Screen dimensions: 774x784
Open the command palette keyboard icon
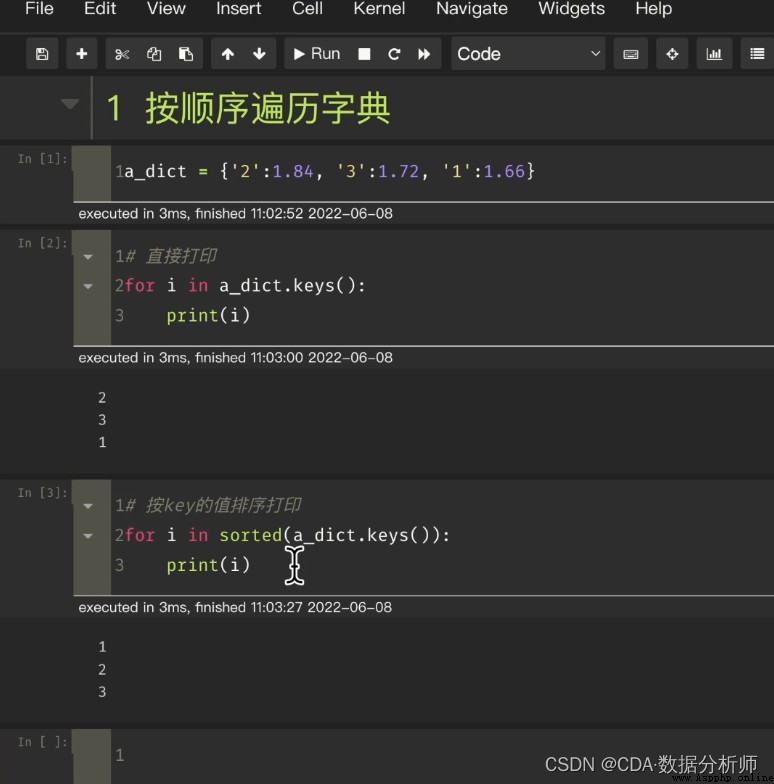tap(631, 54)
